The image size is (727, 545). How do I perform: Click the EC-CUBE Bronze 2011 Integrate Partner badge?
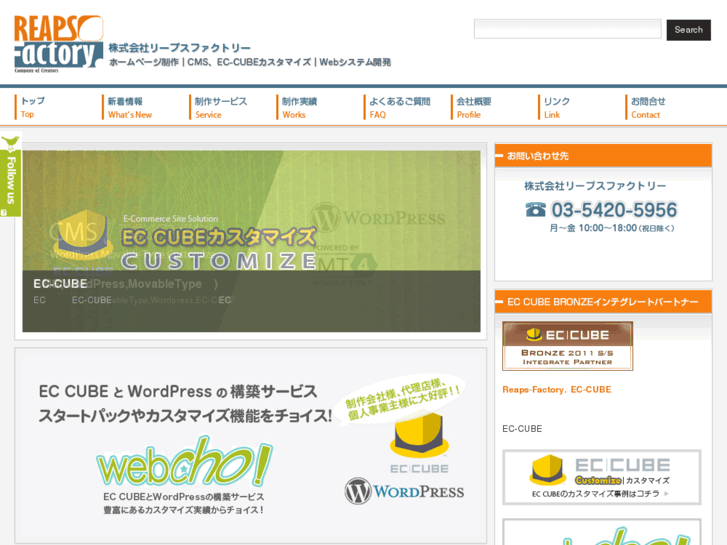pyautogui.click(x=568, y=346)
